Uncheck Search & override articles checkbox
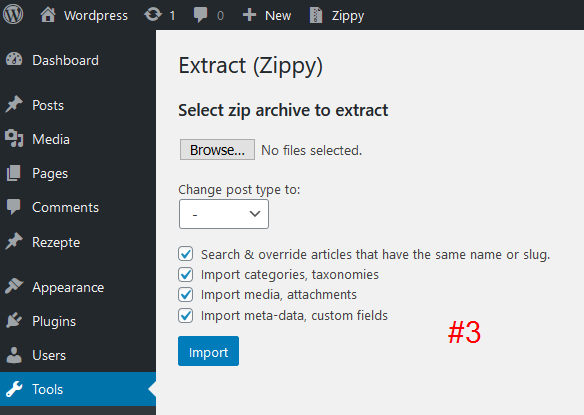584x415 pixels. click(x=185, y=254)
